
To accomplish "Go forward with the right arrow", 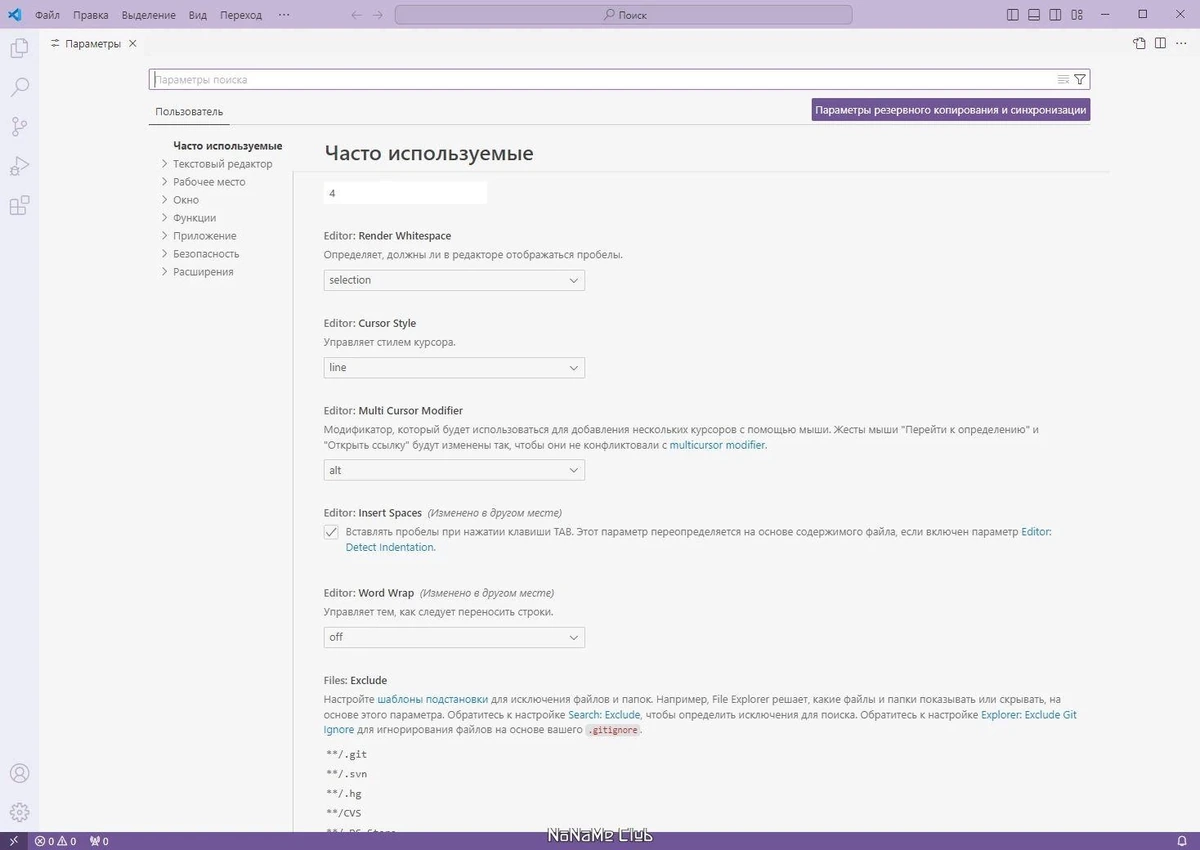I will tap(378, 15).
